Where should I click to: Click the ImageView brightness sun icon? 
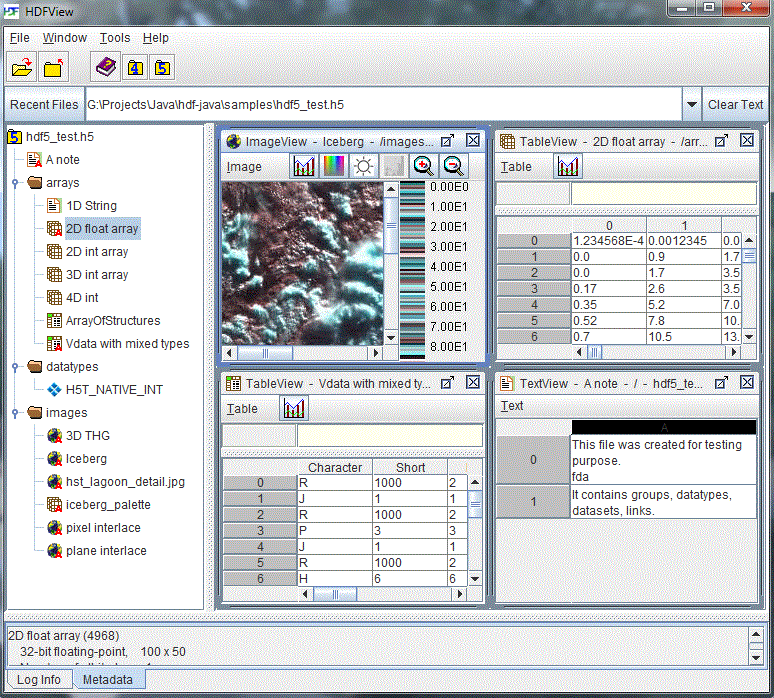(363, 166)
